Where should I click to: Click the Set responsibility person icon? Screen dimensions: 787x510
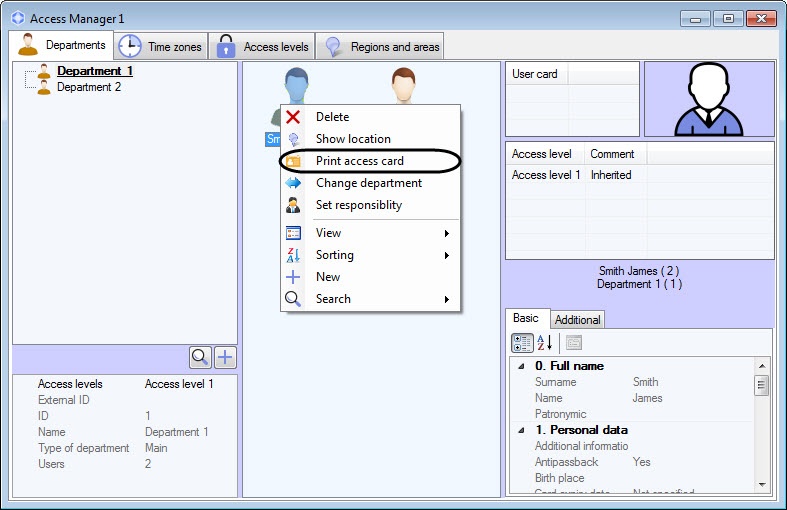point(293,205)
